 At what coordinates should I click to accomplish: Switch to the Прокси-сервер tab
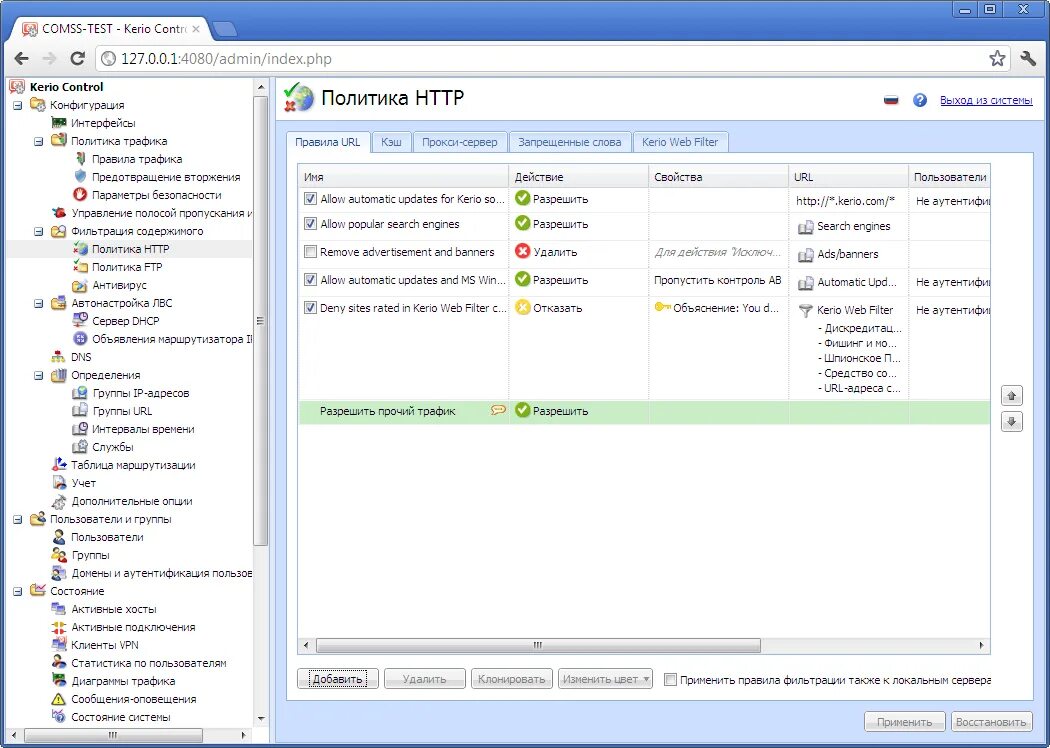[460, 142]
